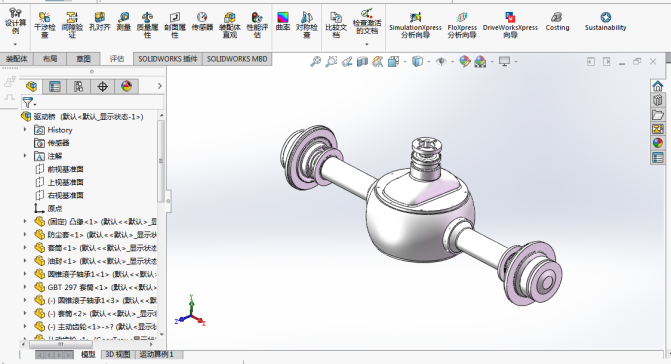The height and width of the screenshot is (364, 671).
Task: Open DriveWorksXpress wizard
Action: pyautogui.click(x=510, y=25)
